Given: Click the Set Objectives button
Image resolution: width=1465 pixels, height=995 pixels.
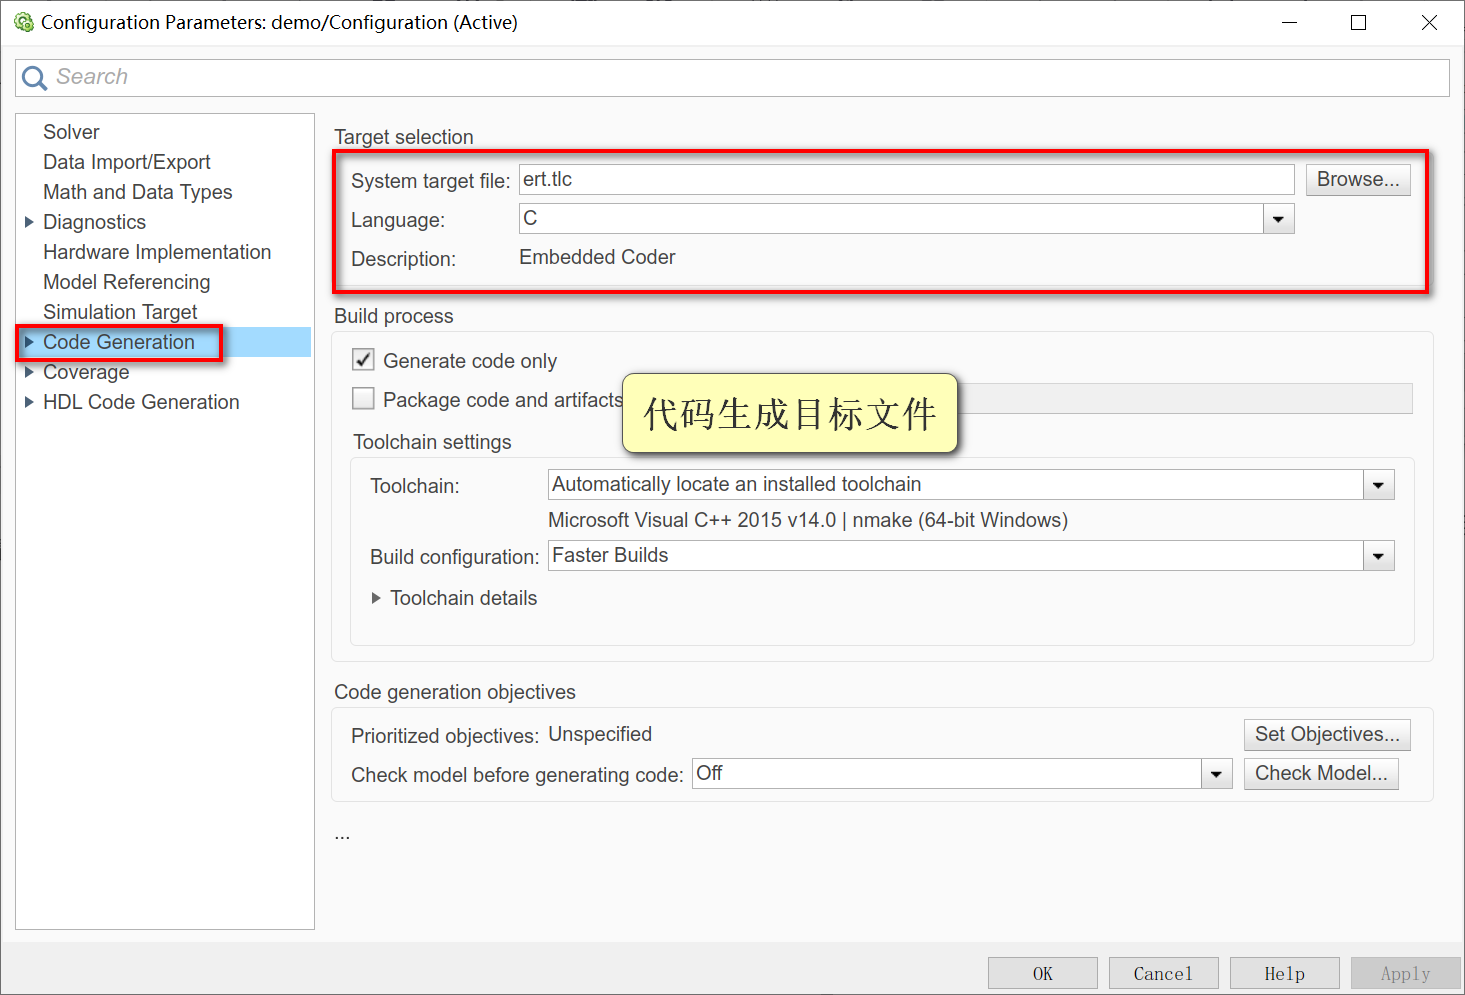Looking at the screenshot, I should [1327, 735].
